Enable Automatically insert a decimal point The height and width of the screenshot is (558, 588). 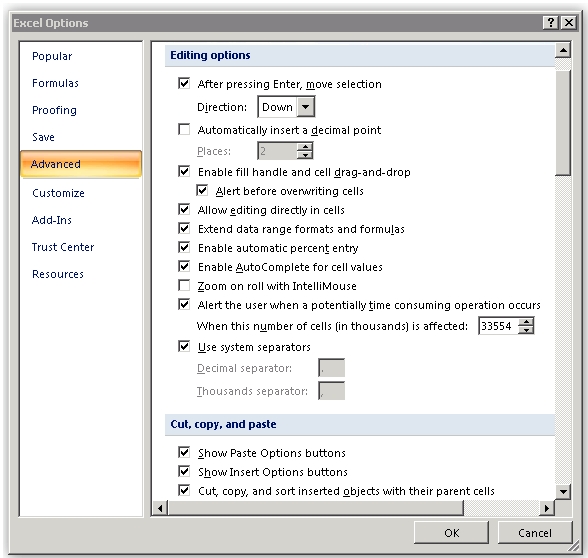tap(184, 130)
